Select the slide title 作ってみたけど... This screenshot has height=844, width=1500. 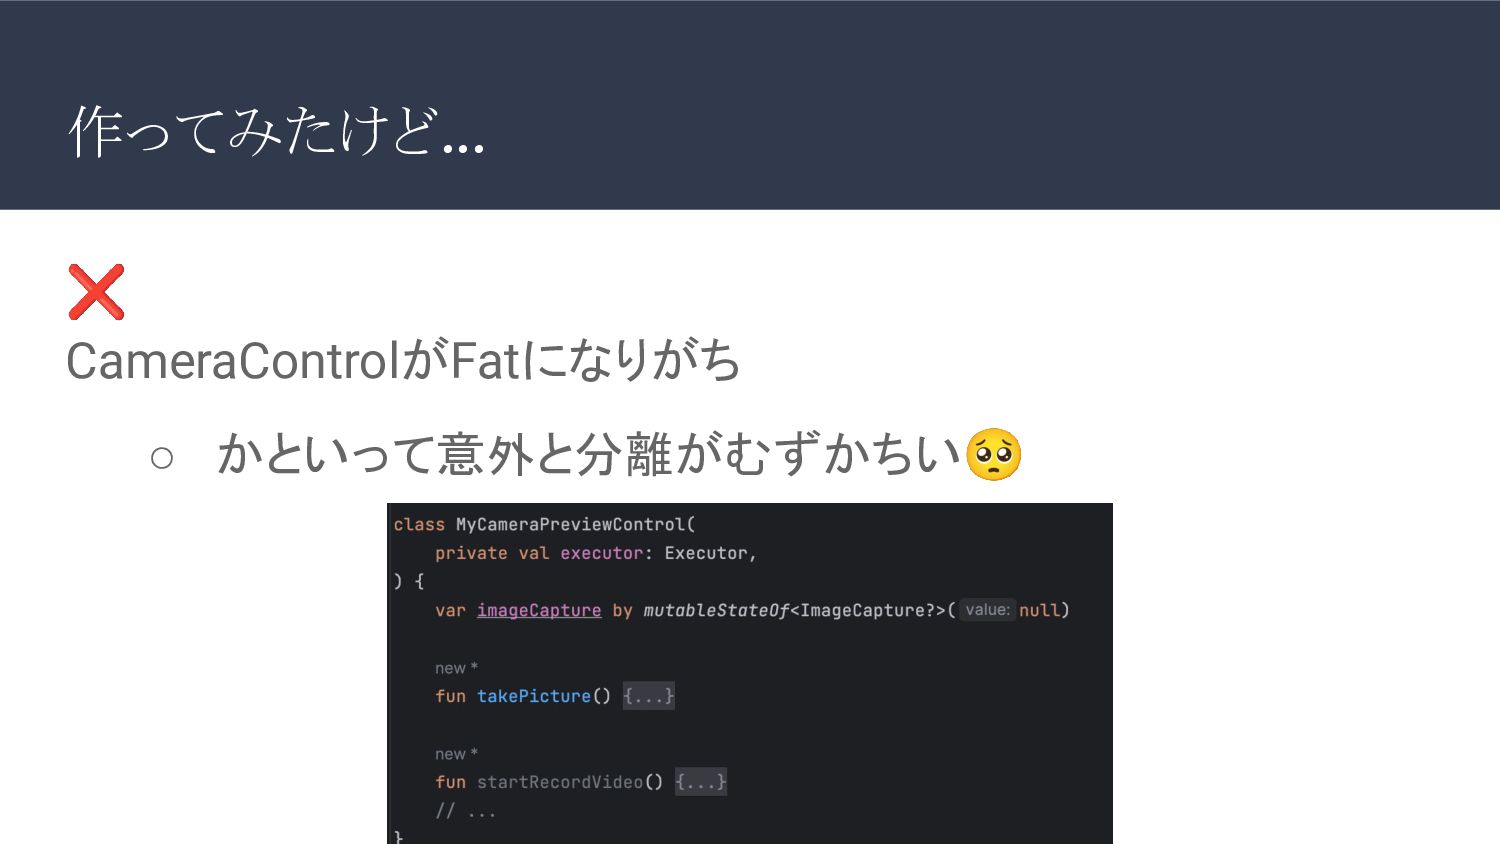(276, 132)
